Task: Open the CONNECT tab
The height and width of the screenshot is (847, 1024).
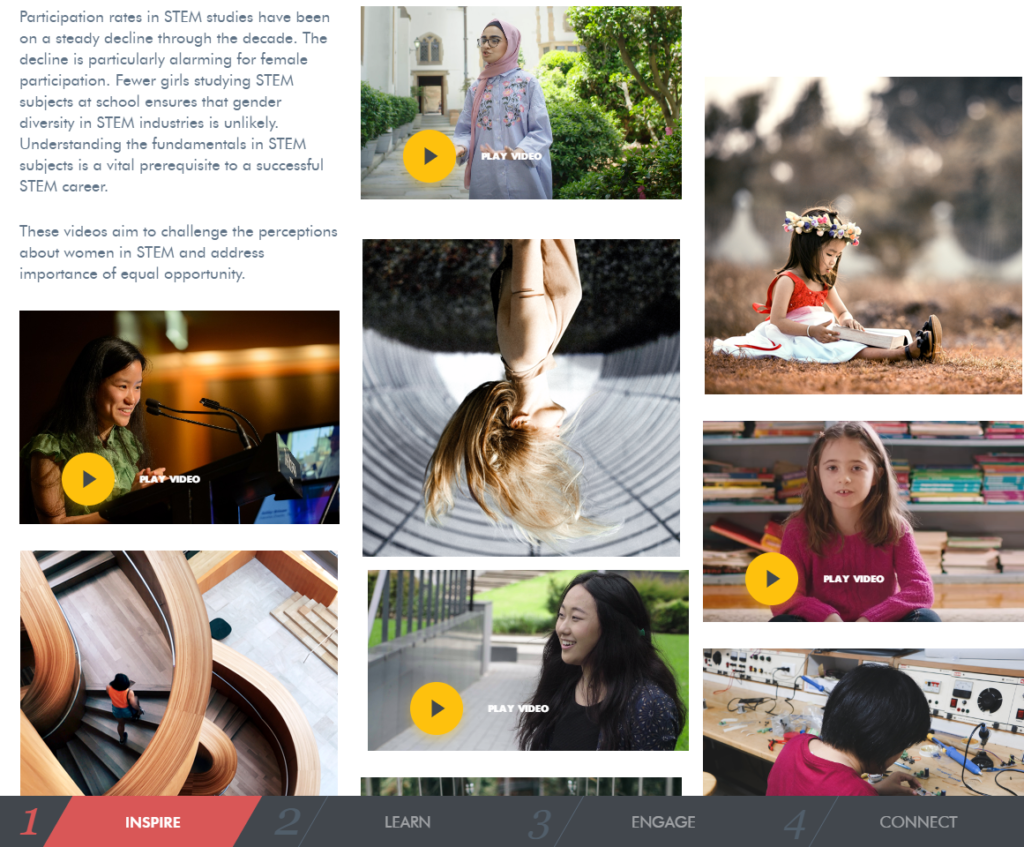Action: coord(918,822)
